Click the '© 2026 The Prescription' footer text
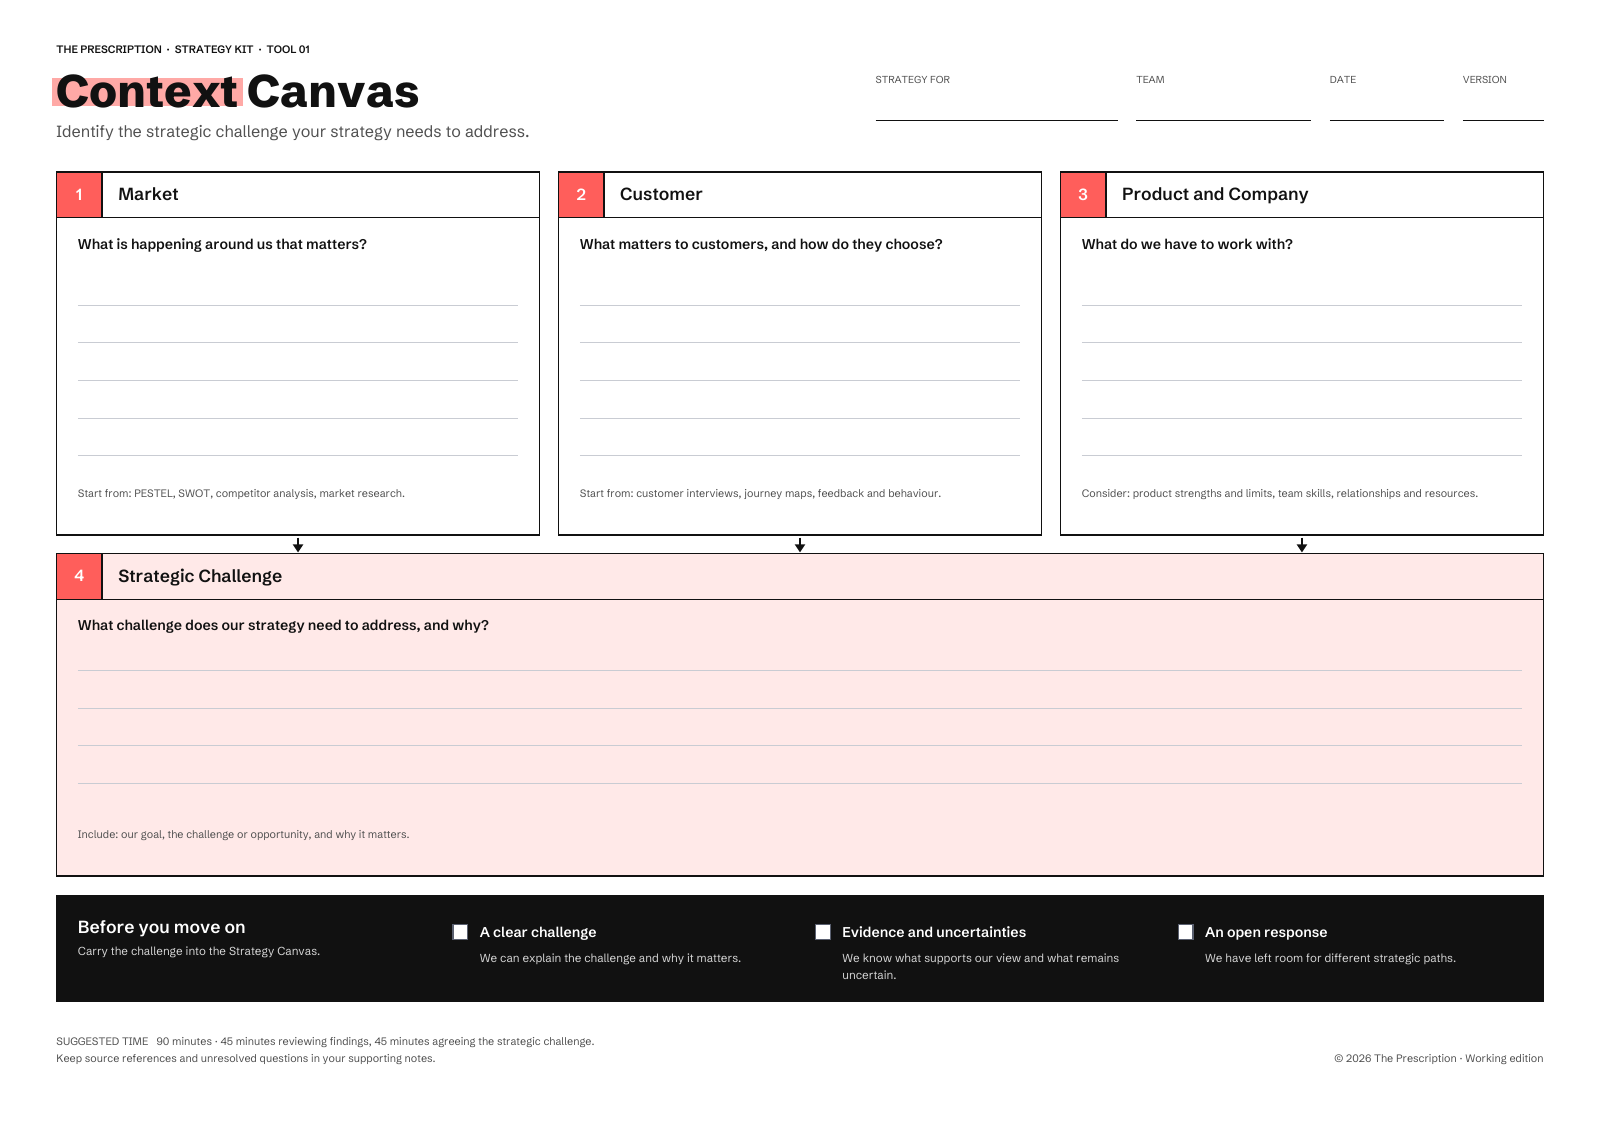Viewport: 1600px width, 1132px height. click(x=1438, y=1058)
